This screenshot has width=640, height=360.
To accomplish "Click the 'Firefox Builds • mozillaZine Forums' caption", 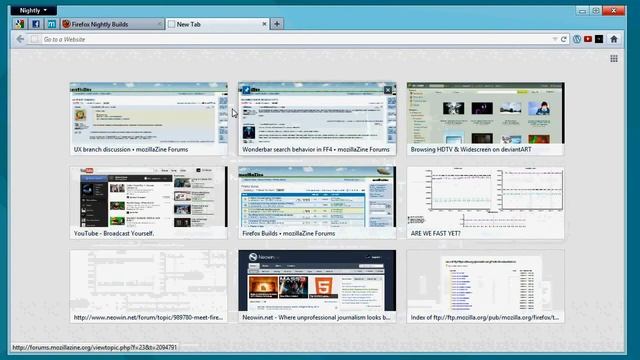I will click(x=289, y=233).
